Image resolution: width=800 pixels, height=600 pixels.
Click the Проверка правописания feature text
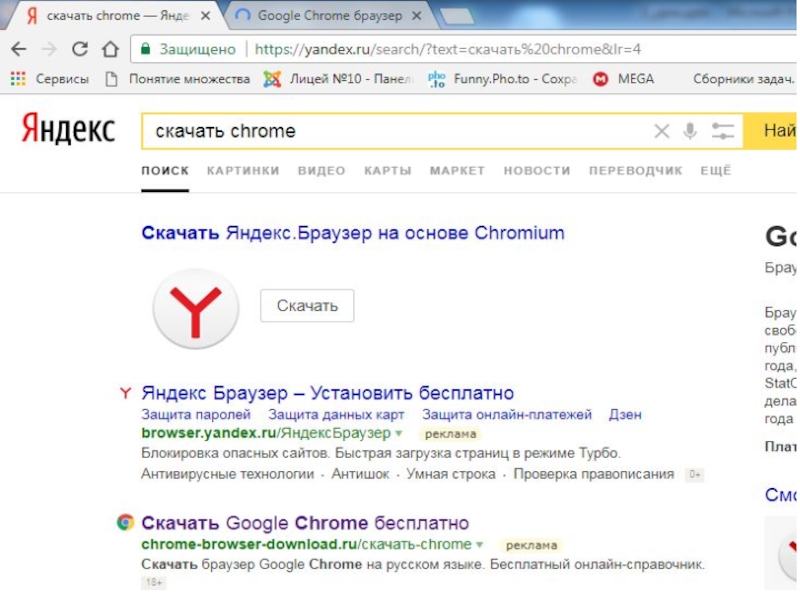(x=593, y=474)
